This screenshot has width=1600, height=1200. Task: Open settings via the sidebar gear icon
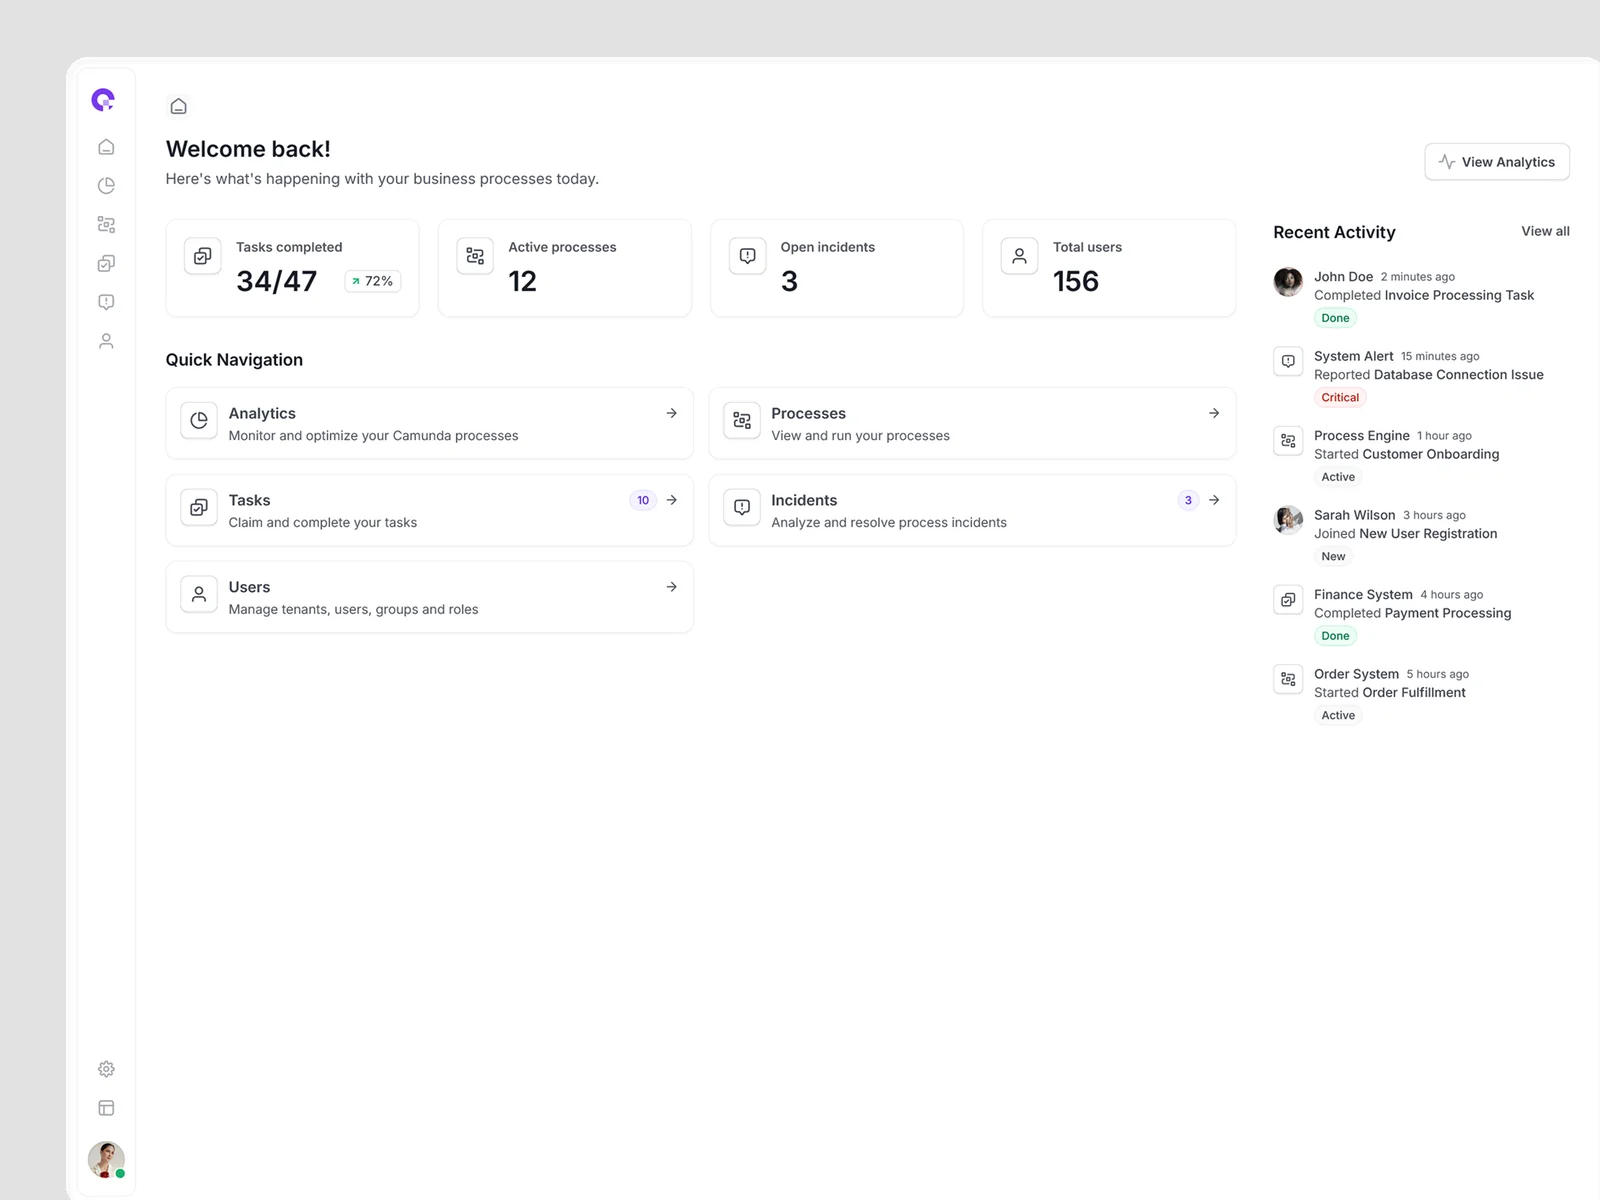pyautogui.click(x=106, y=1069)
